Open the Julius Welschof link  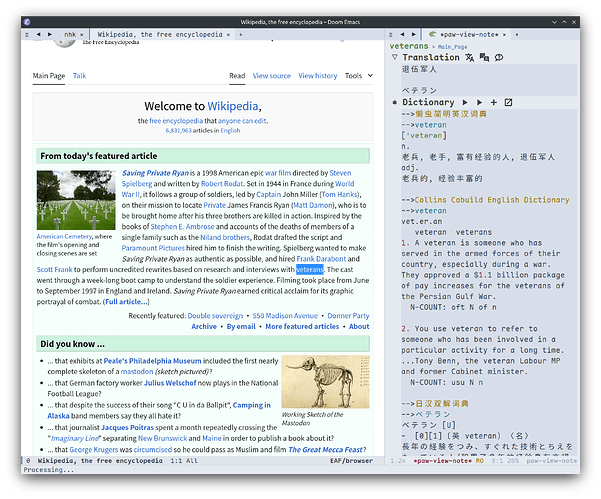(x=170, y=383)
